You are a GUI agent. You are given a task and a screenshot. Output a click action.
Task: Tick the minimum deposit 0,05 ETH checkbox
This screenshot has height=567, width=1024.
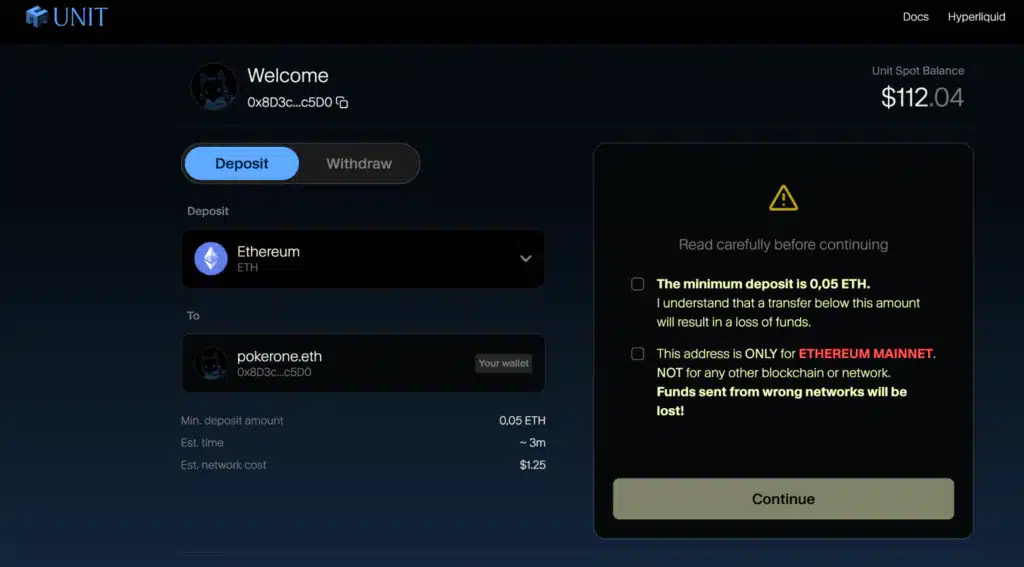[x=638, y=284]
